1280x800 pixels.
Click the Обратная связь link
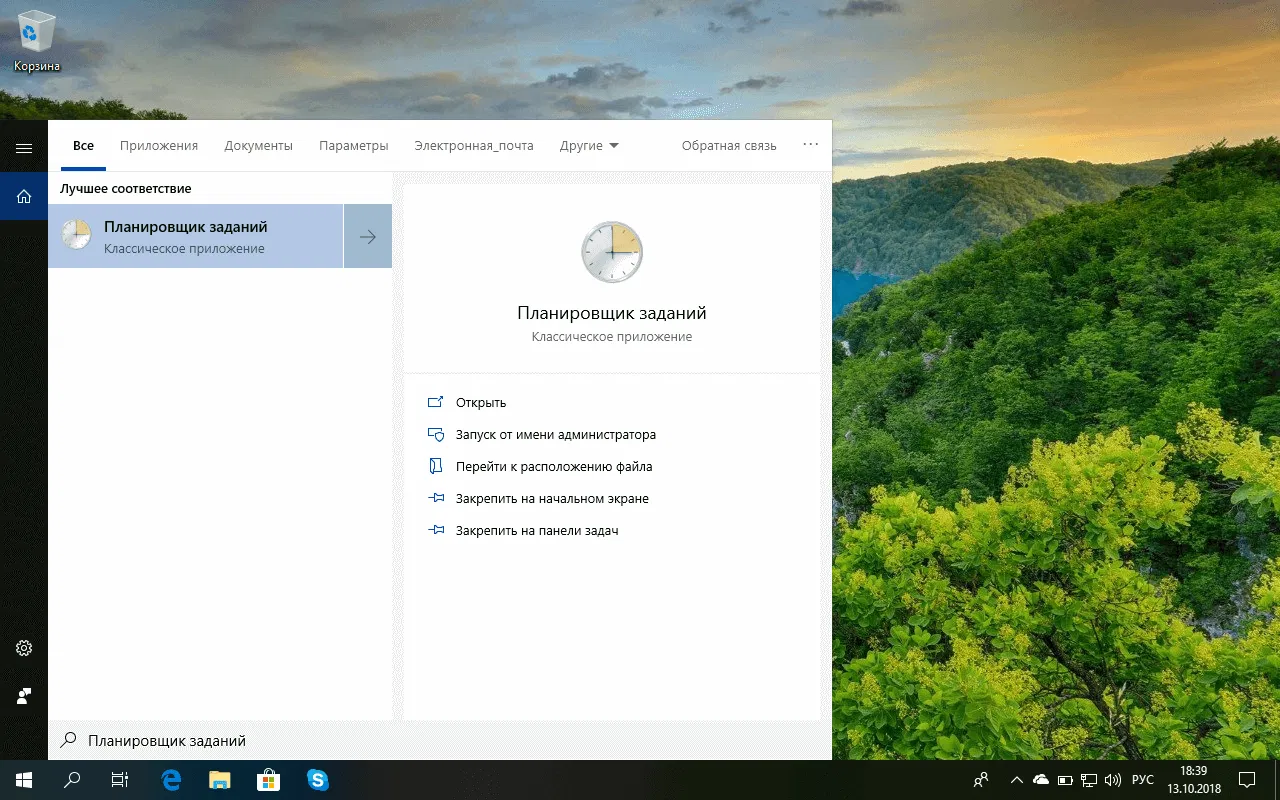coord(729,146)
